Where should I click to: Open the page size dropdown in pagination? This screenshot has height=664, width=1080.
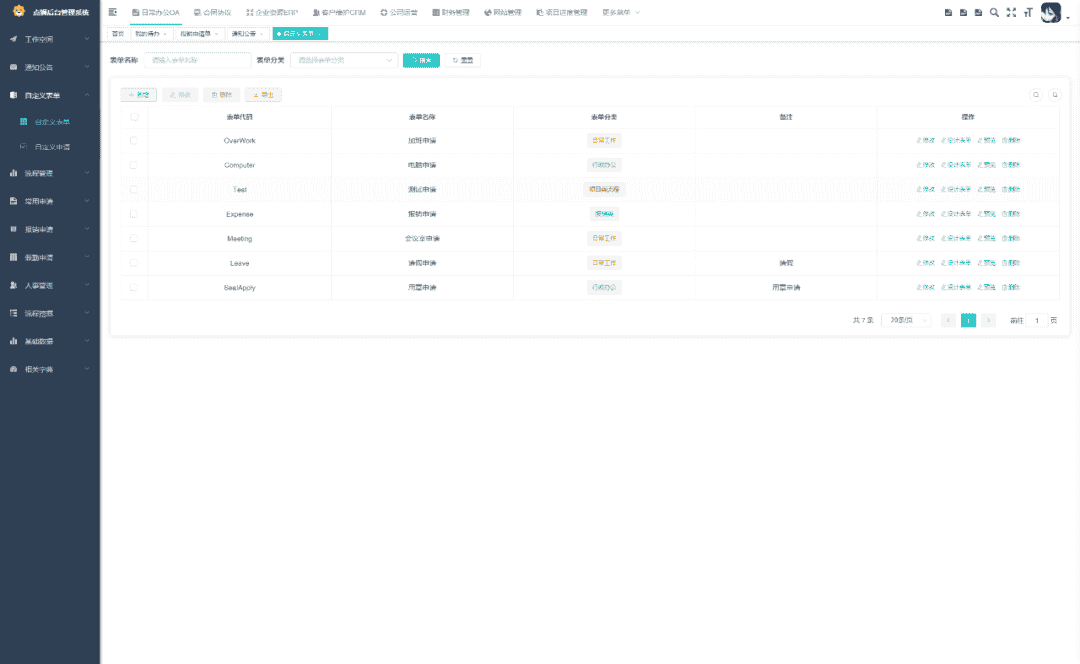click(x=905, y=321)
